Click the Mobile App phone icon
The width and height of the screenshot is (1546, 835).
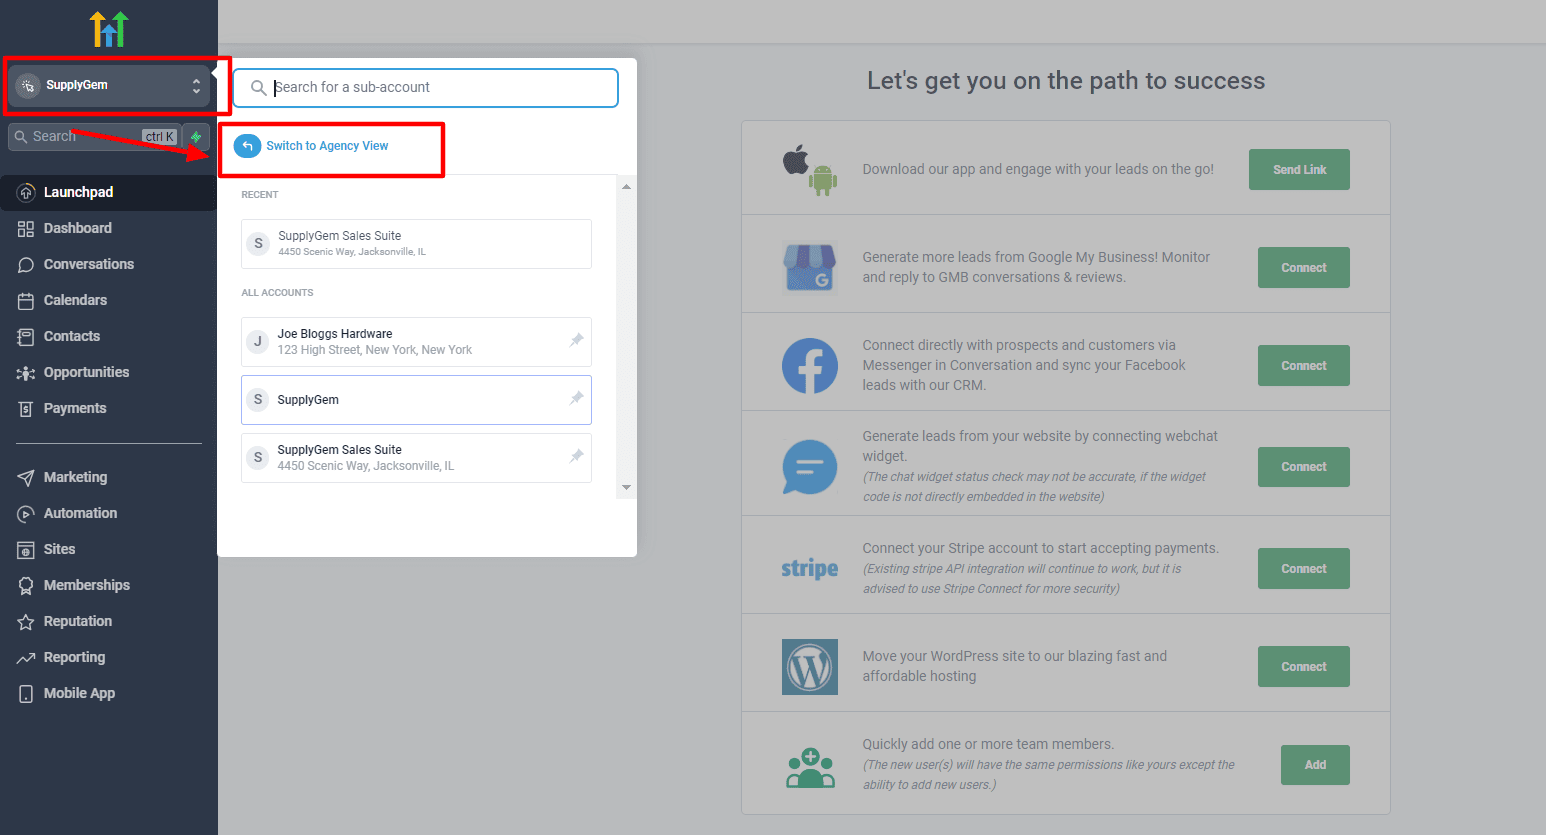[26, 694]
